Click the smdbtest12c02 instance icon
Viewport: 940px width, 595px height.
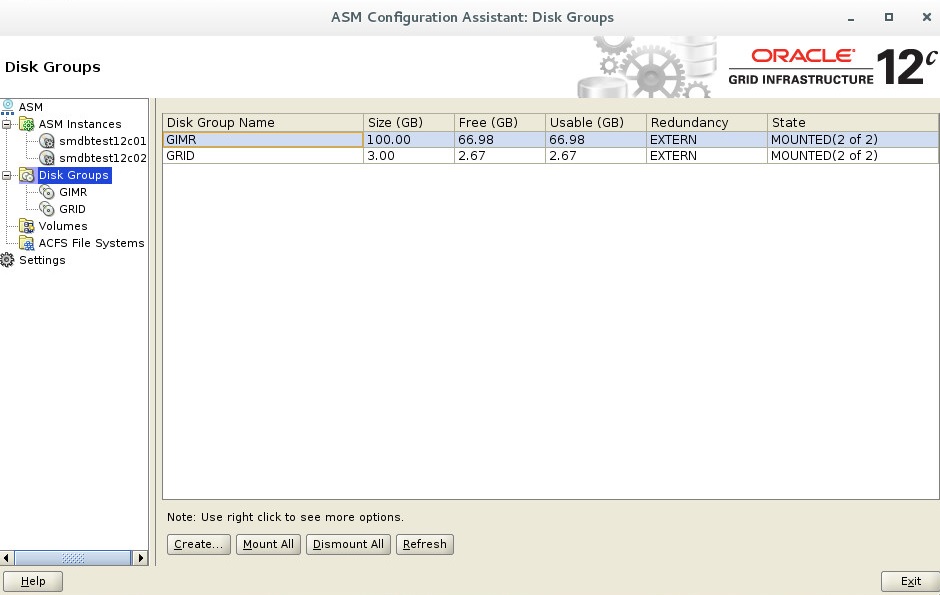[47, 158]
